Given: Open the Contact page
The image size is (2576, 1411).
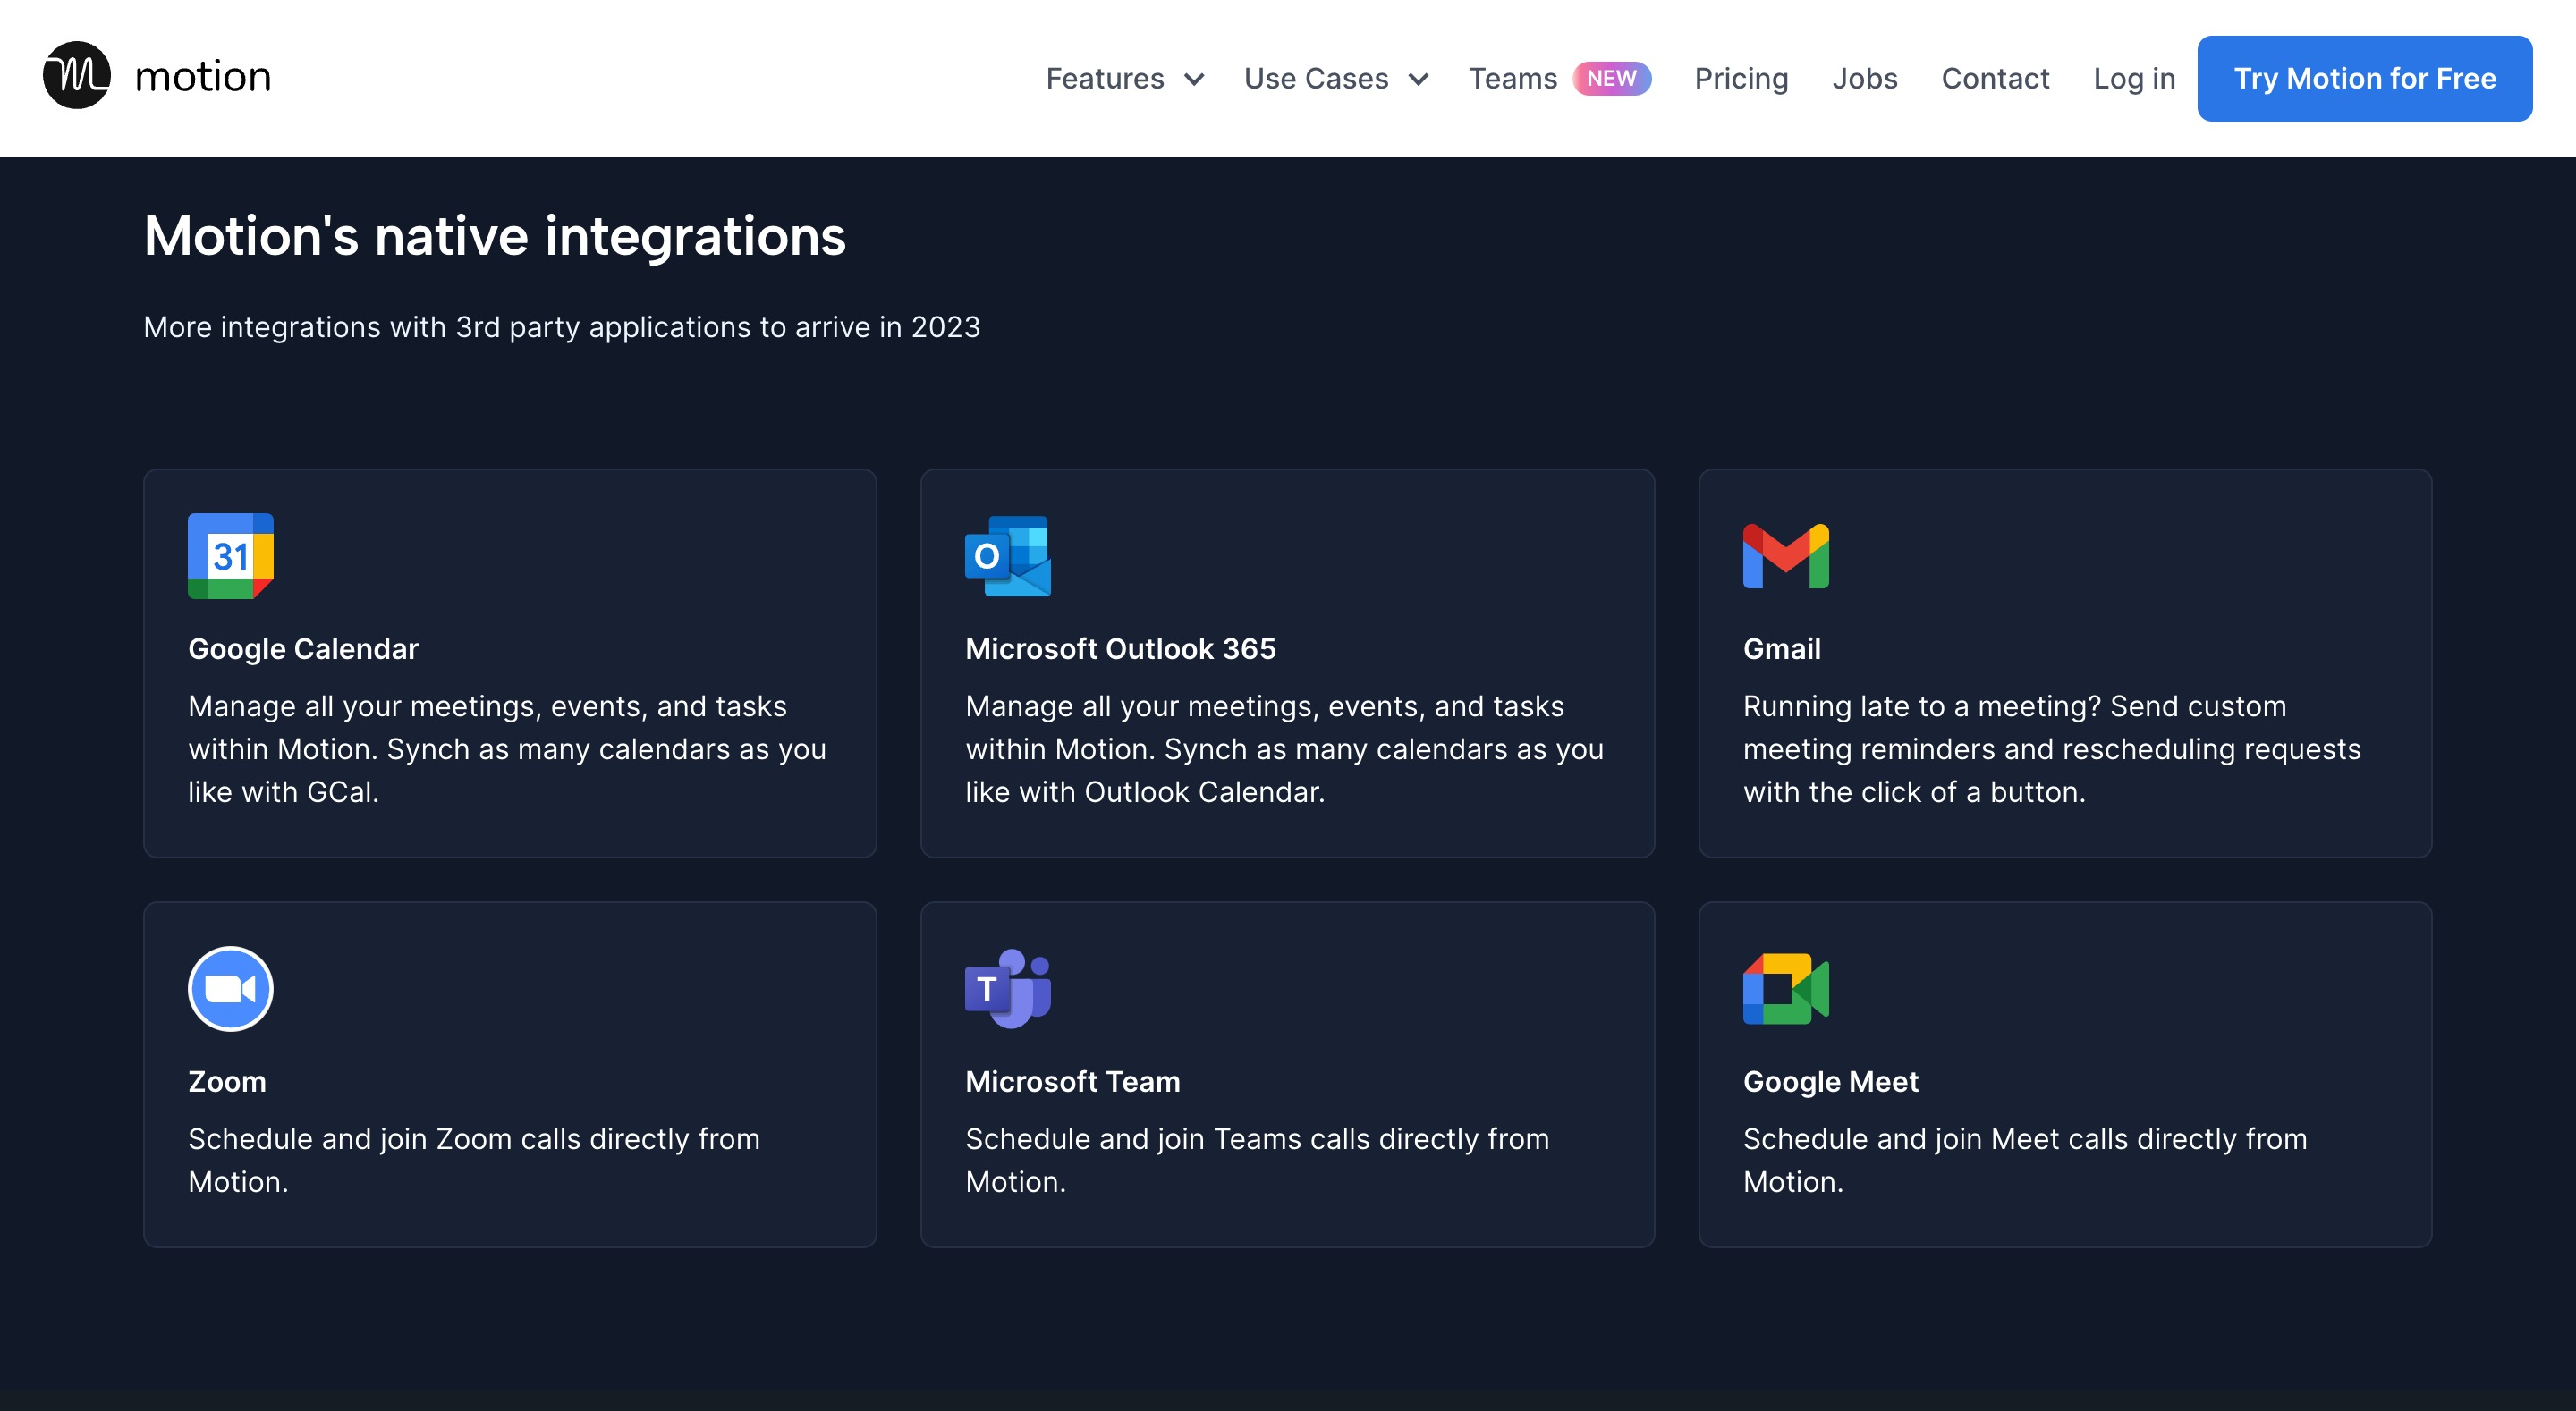Looking at the screenshot, I should point(1995,78).
